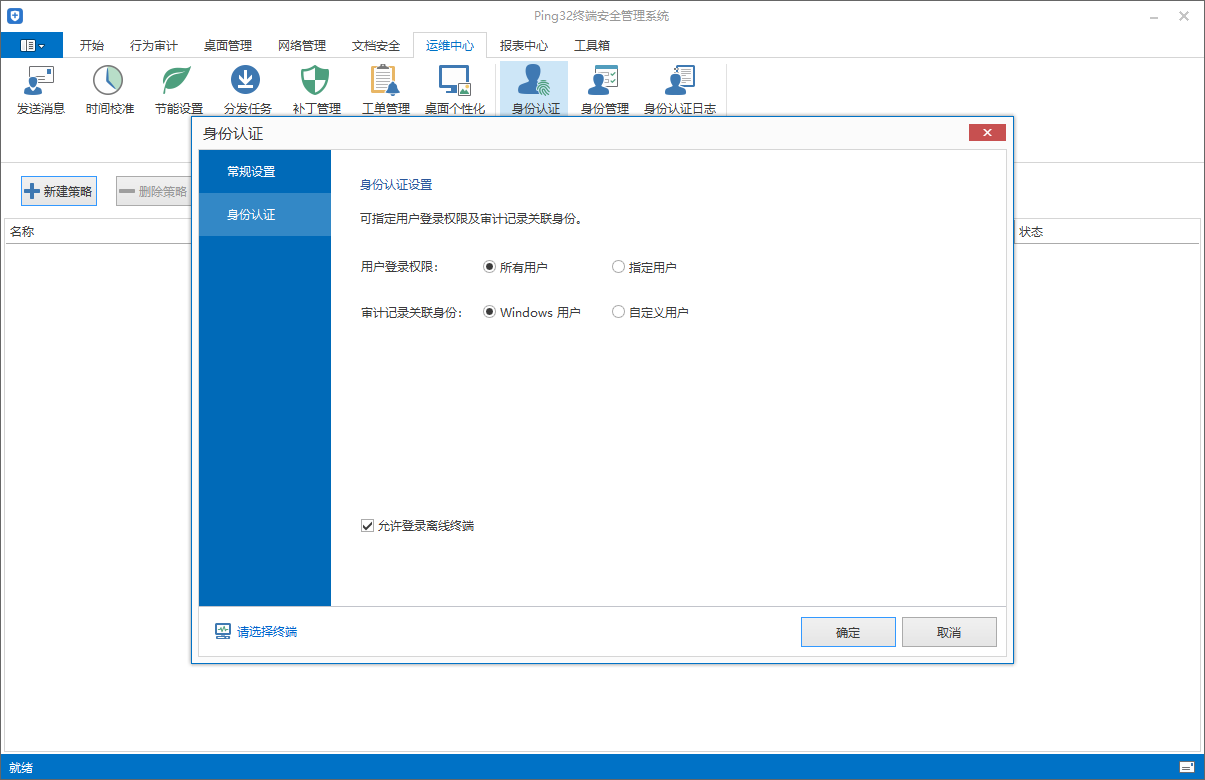The image size is (1205, 780).
Task: Click the status bar tray icon at the bottom-right corner
Action: (1187, 767)
